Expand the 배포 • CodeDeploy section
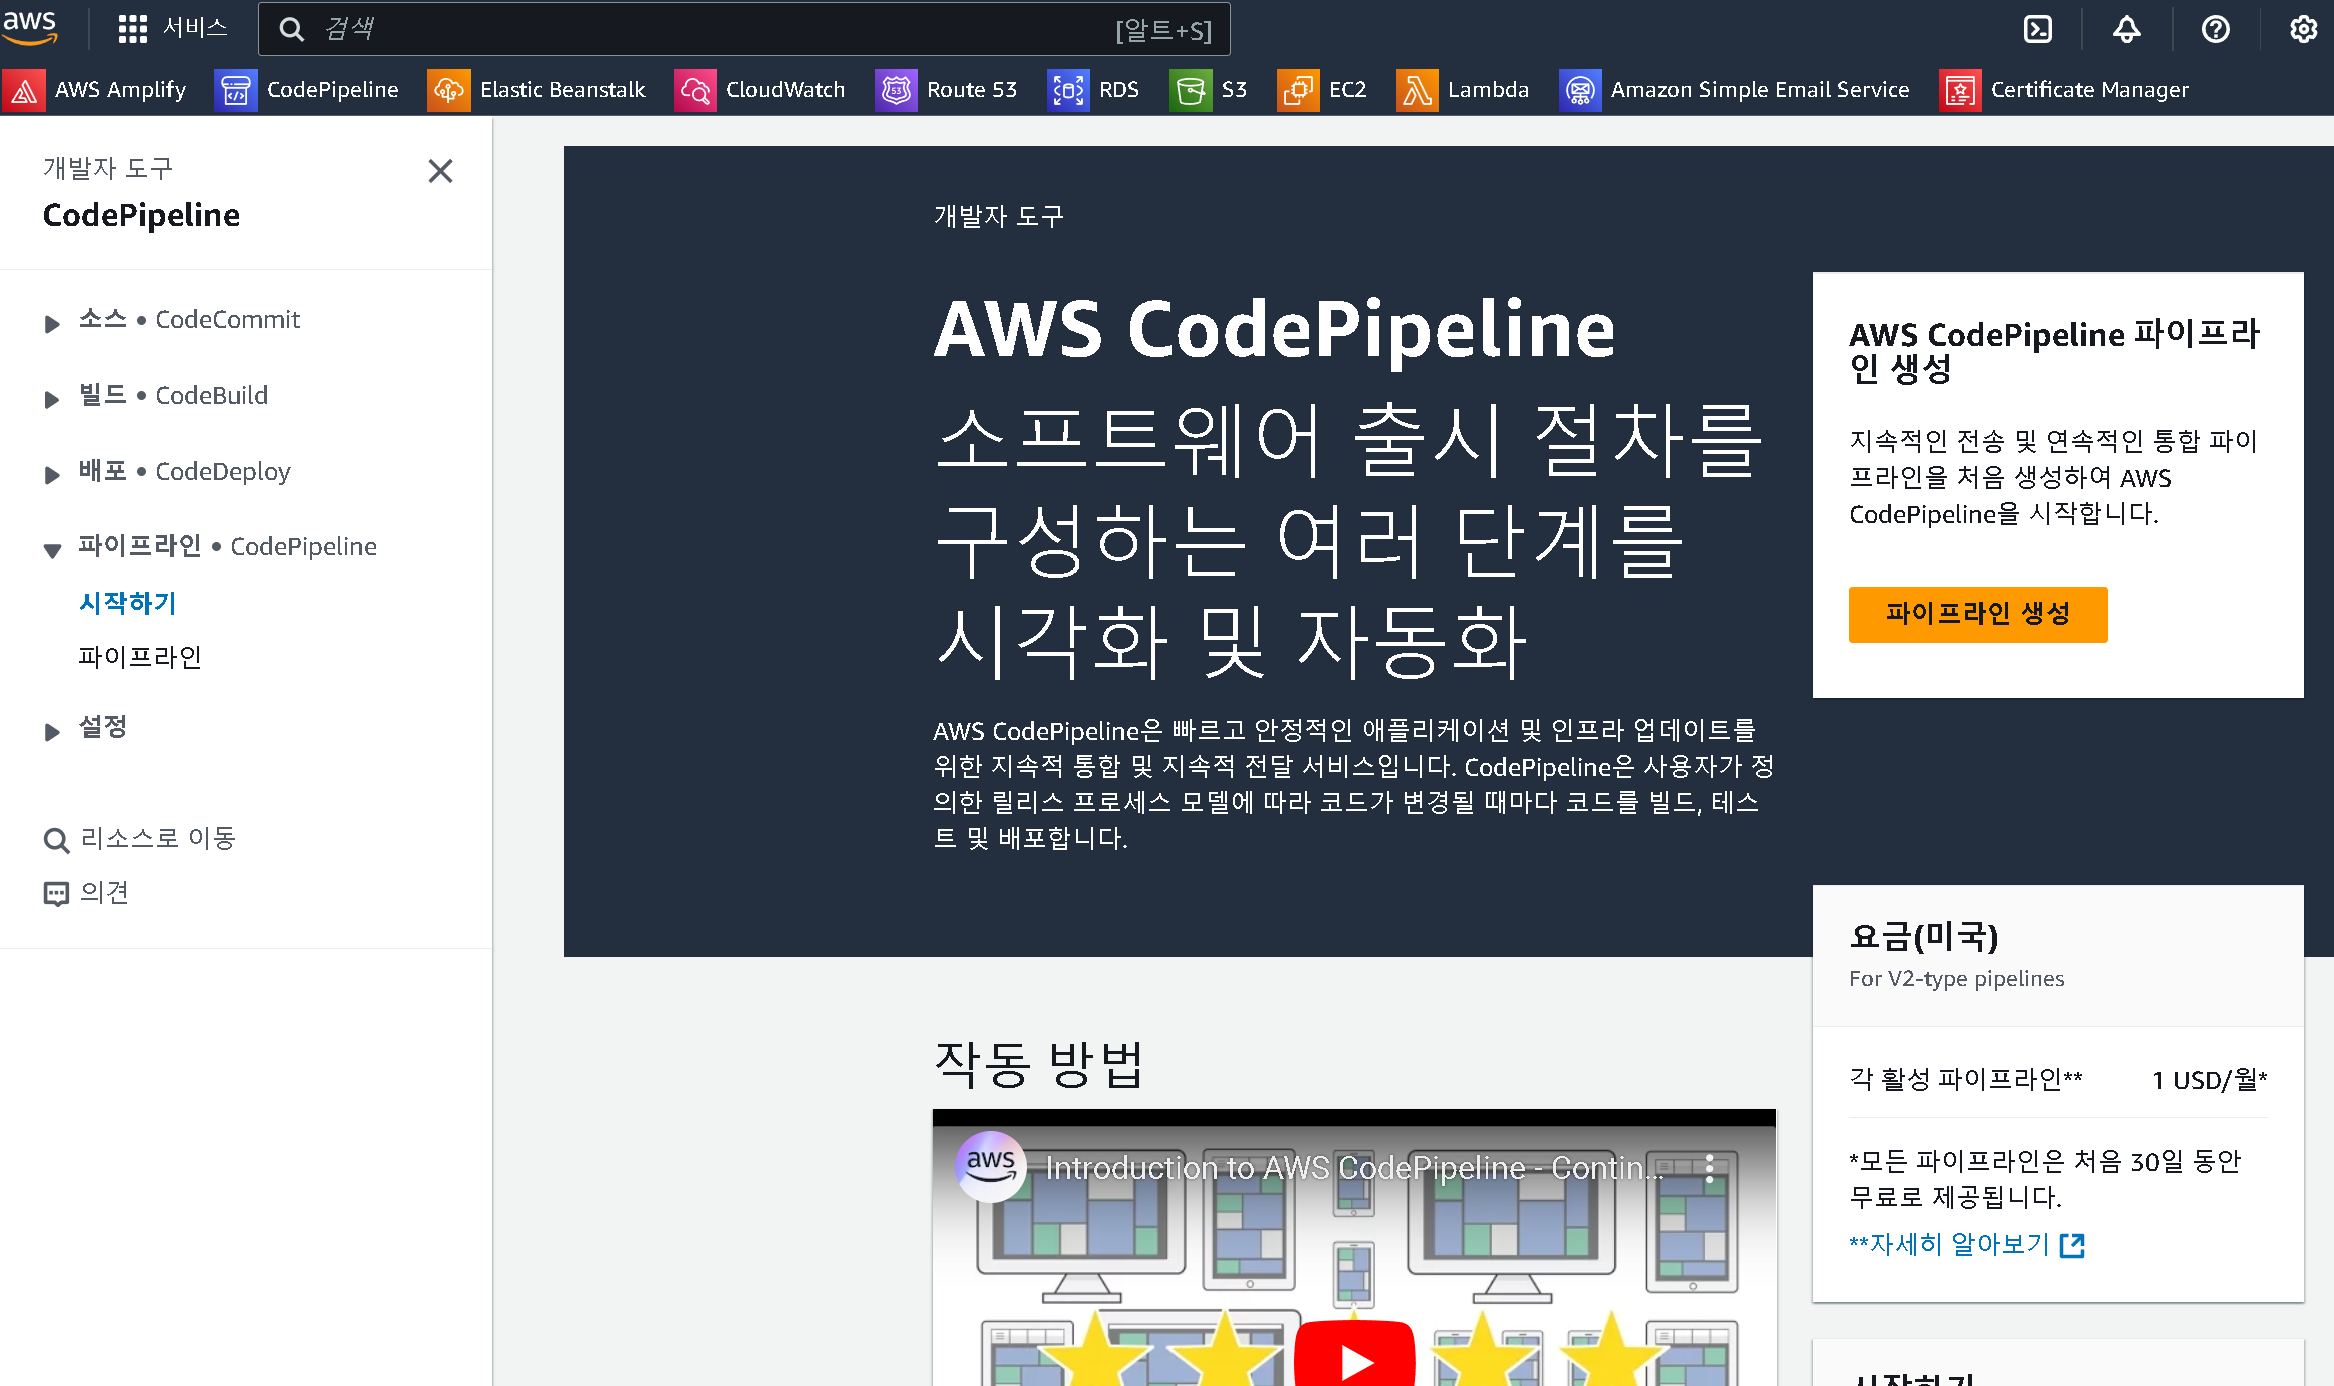 tap(52, 475)
